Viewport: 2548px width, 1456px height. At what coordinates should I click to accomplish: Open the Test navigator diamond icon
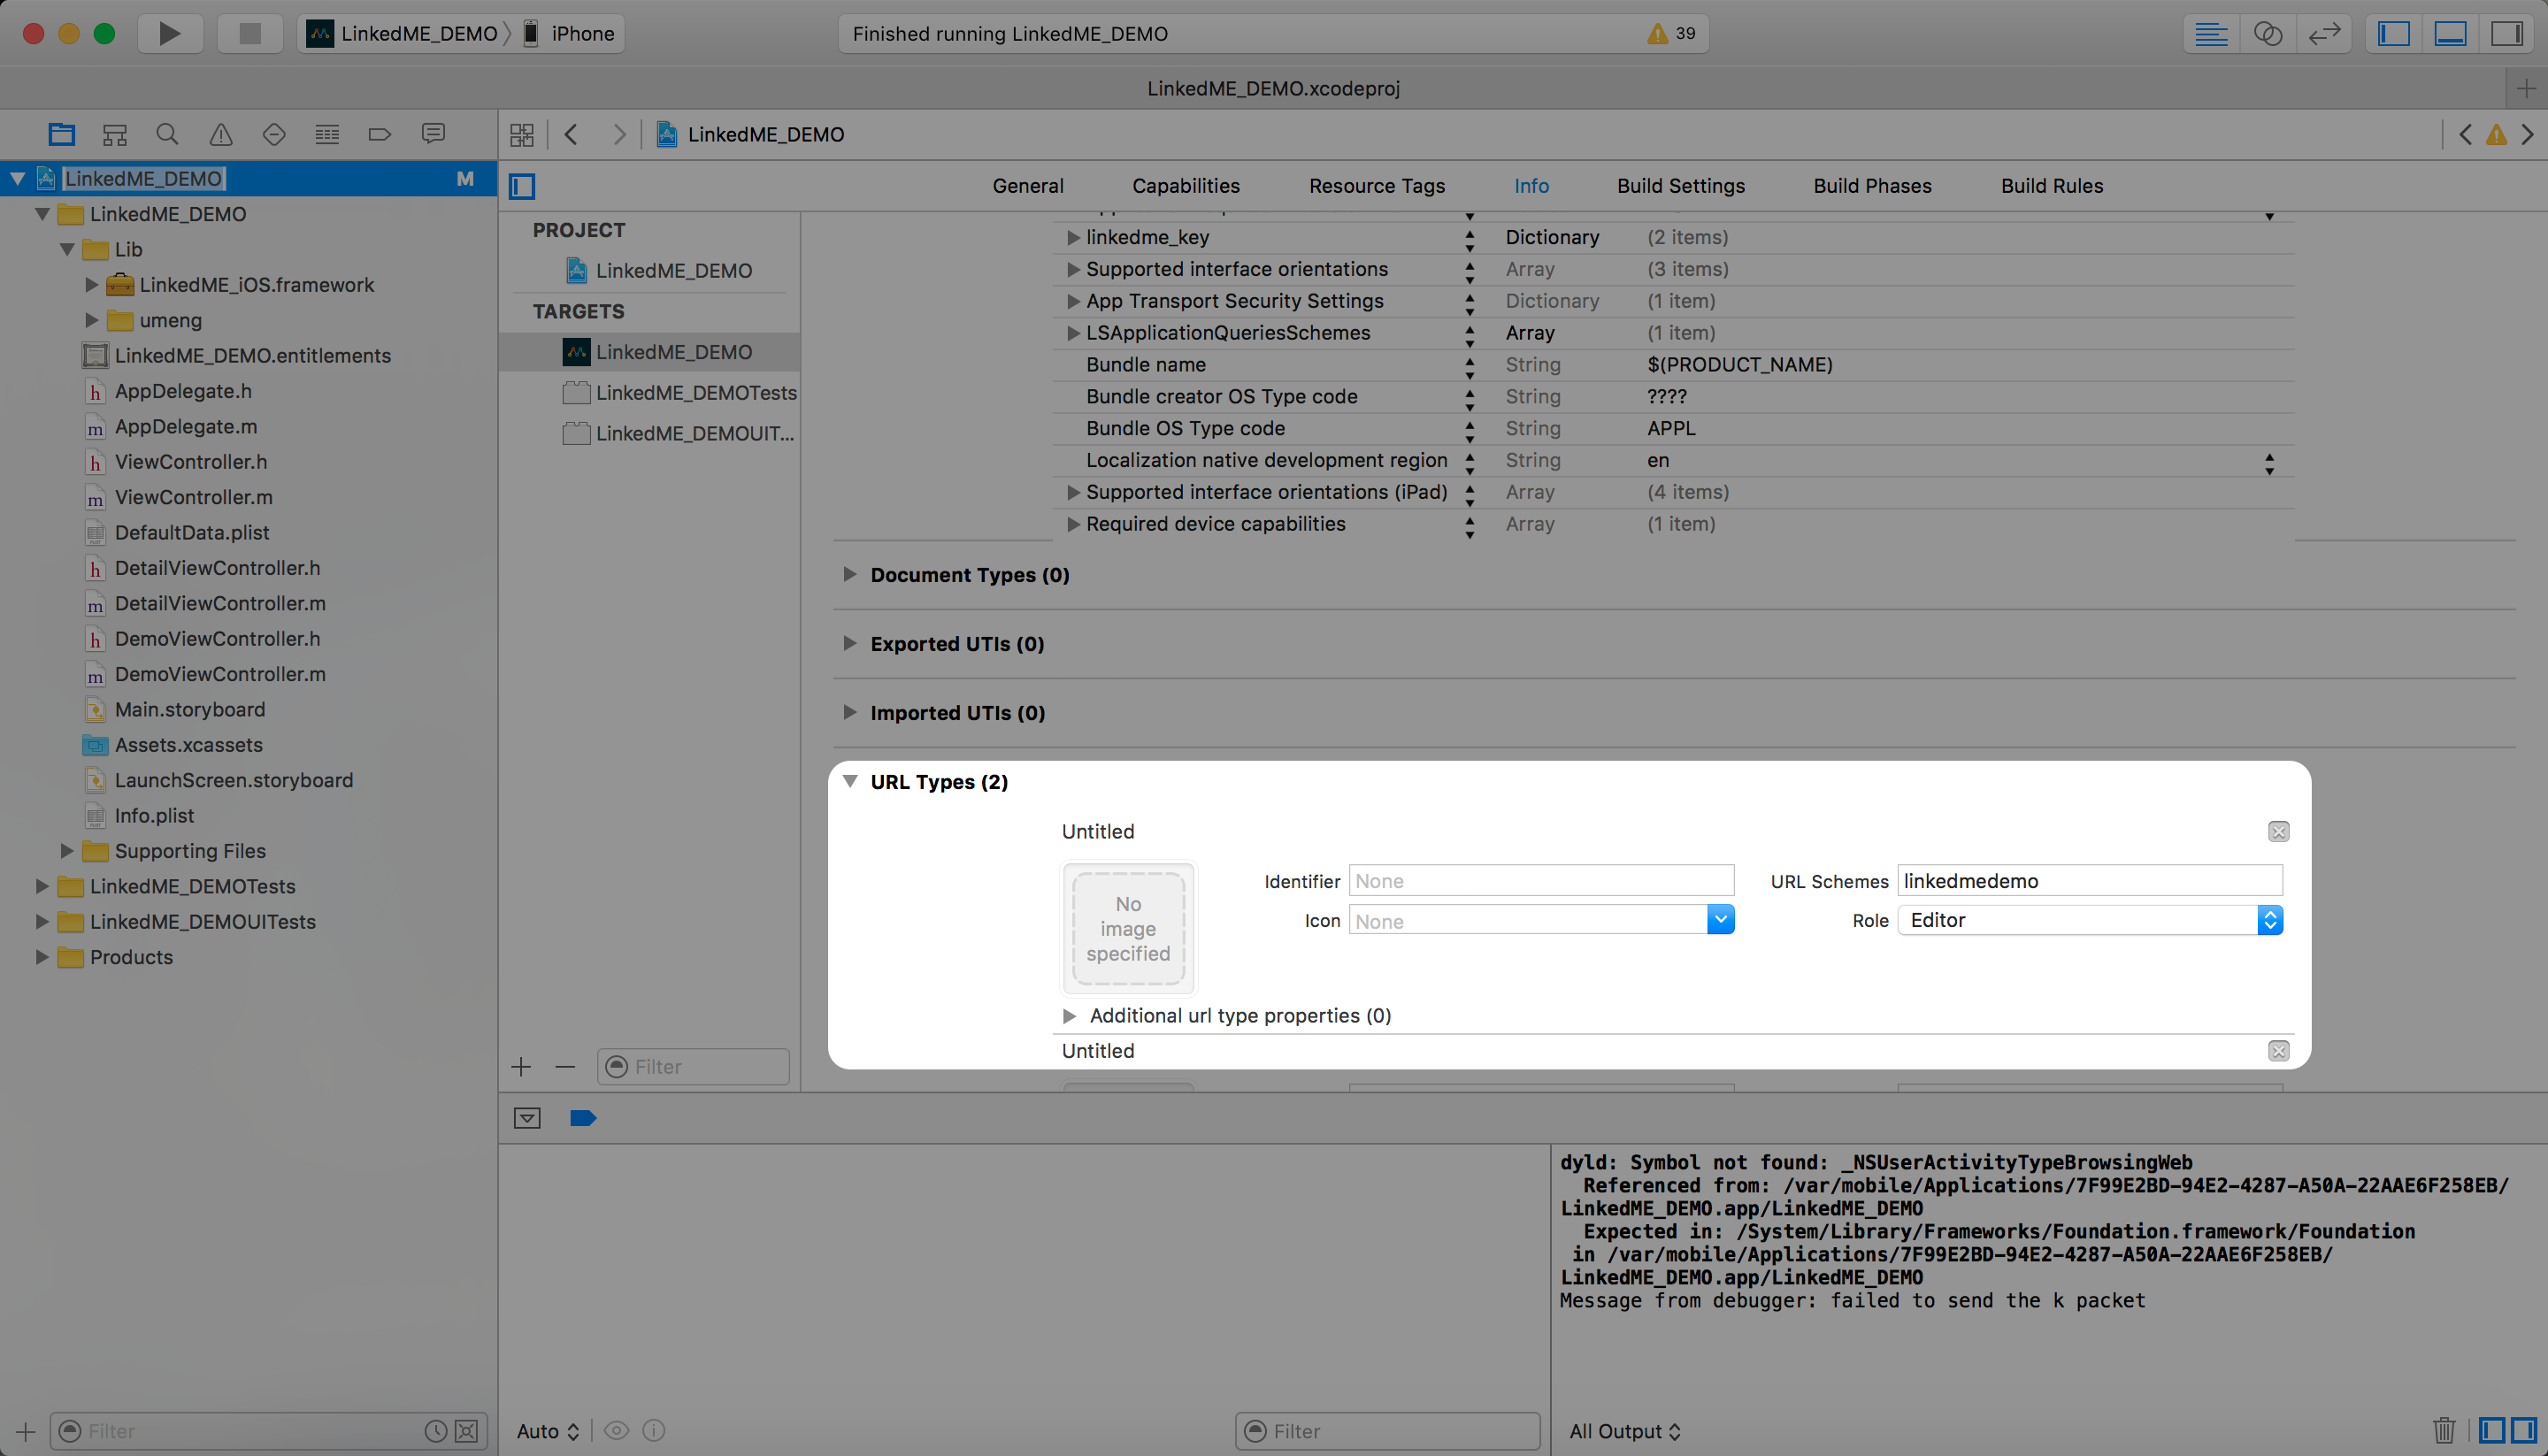274,134
